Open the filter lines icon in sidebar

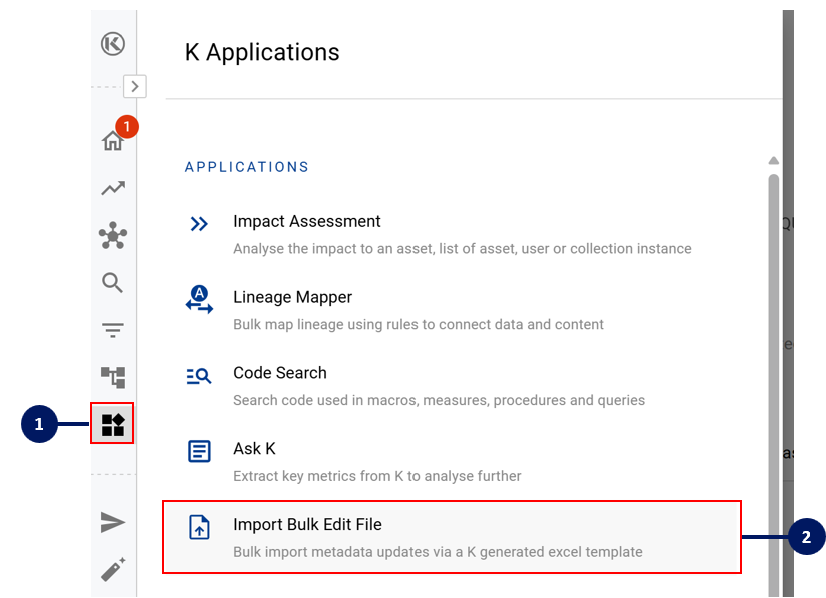pyautogui.click(x=113, y=331)
